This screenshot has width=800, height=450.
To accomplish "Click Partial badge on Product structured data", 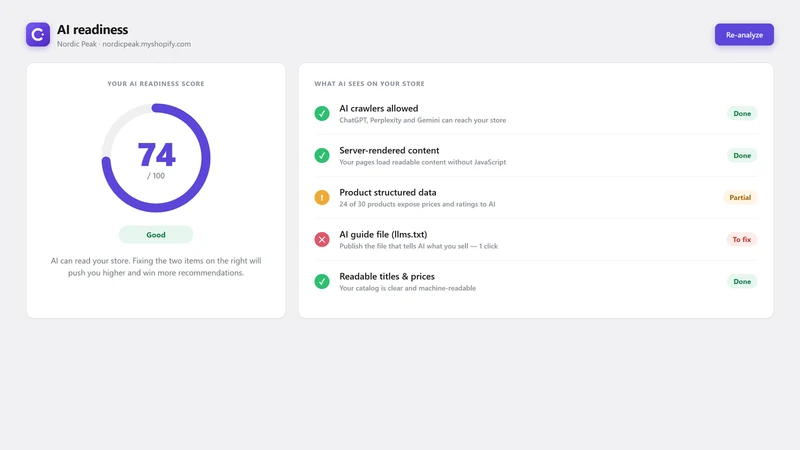I will coord(740,197).
